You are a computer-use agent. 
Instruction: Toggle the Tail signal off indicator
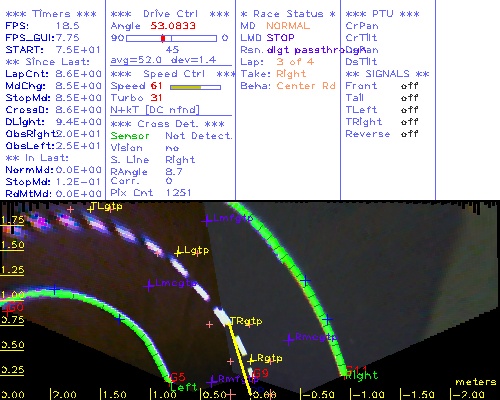coord(409,98)
